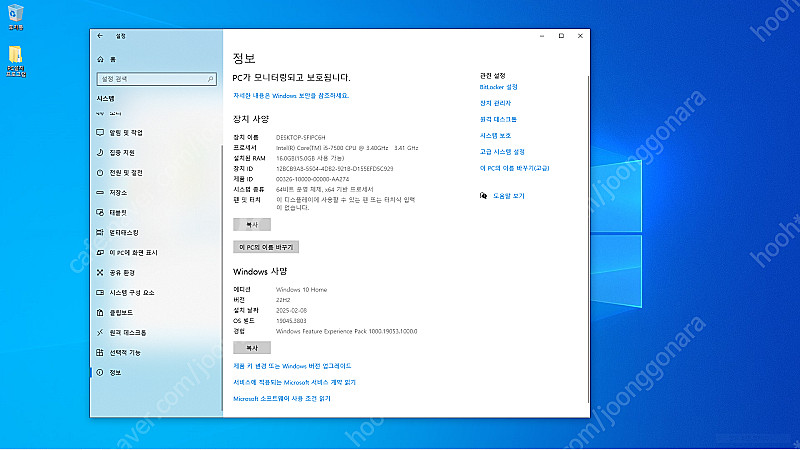This screenshot has height=450, width=800.
Task: Maximize the Settings window
Action: point(561,36)
